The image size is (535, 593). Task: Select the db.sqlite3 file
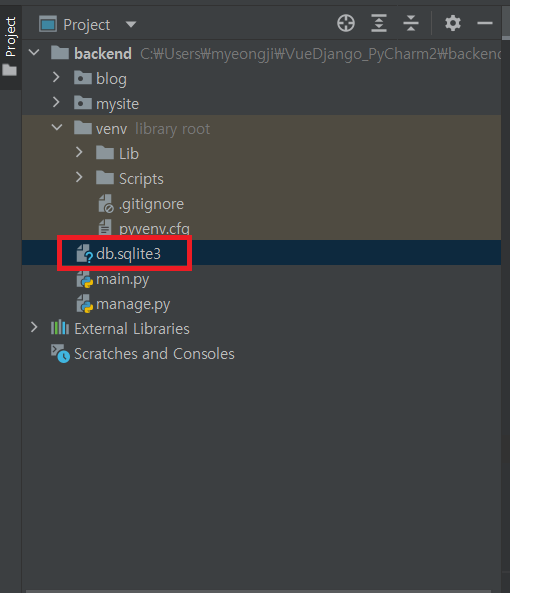click(128, 254)
